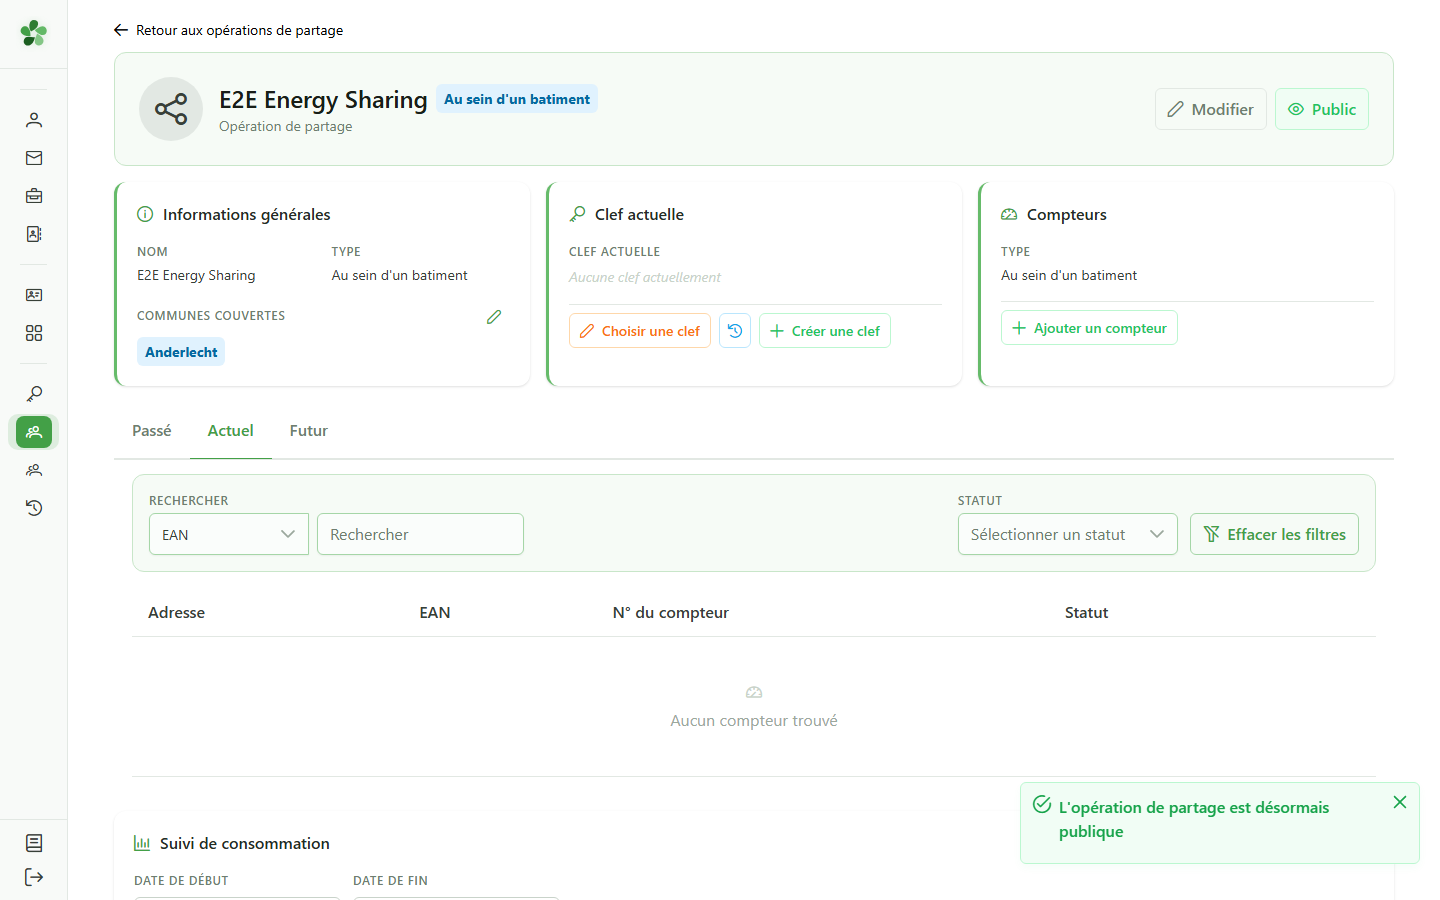Click Effacer les filtres button
1440x900 pixels.
pos(1274,534)
